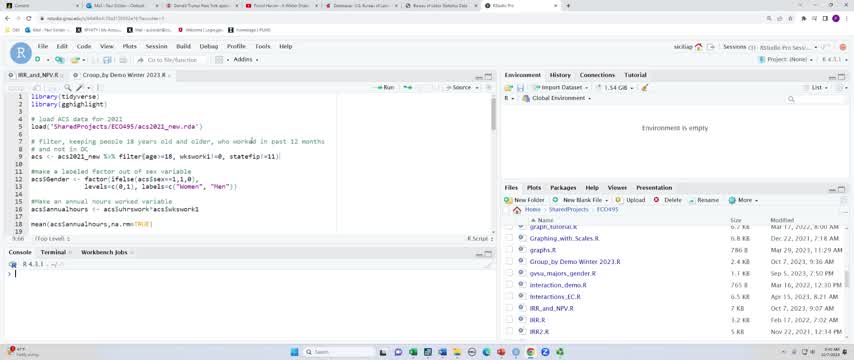Switch to the Packages tab
This screenshot has width=854, height=360.
563,188
